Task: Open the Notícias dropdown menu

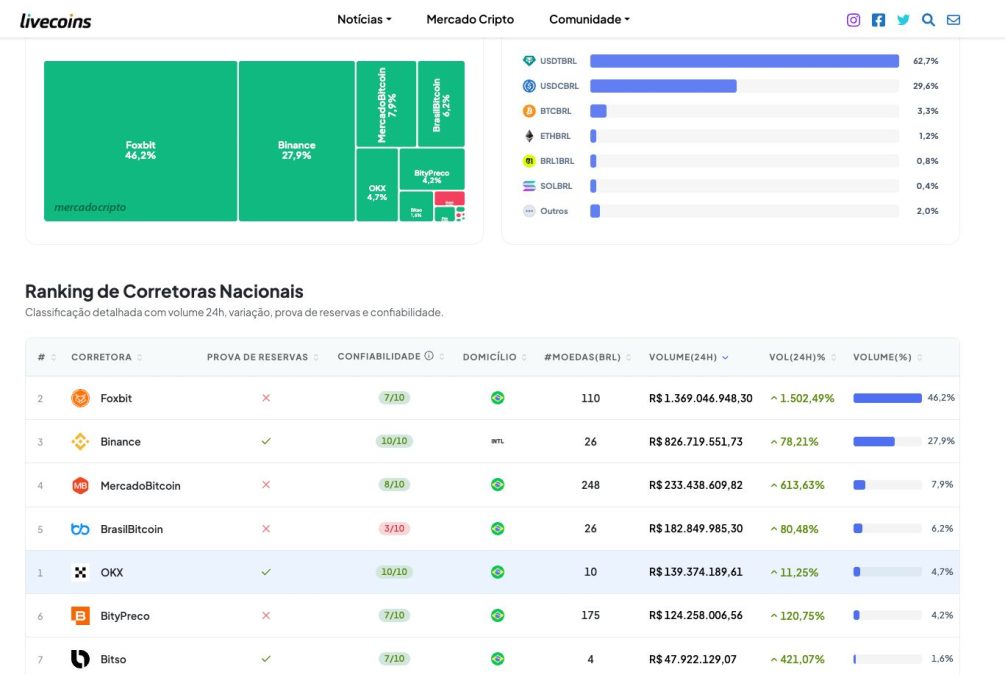Action: 364,19
